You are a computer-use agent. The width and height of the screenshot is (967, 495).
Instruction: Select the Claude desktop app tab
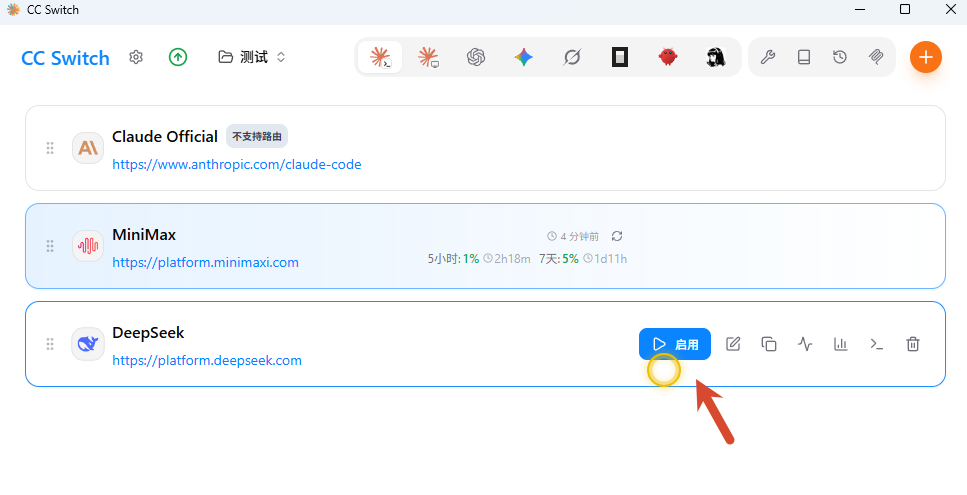(428, 57)
